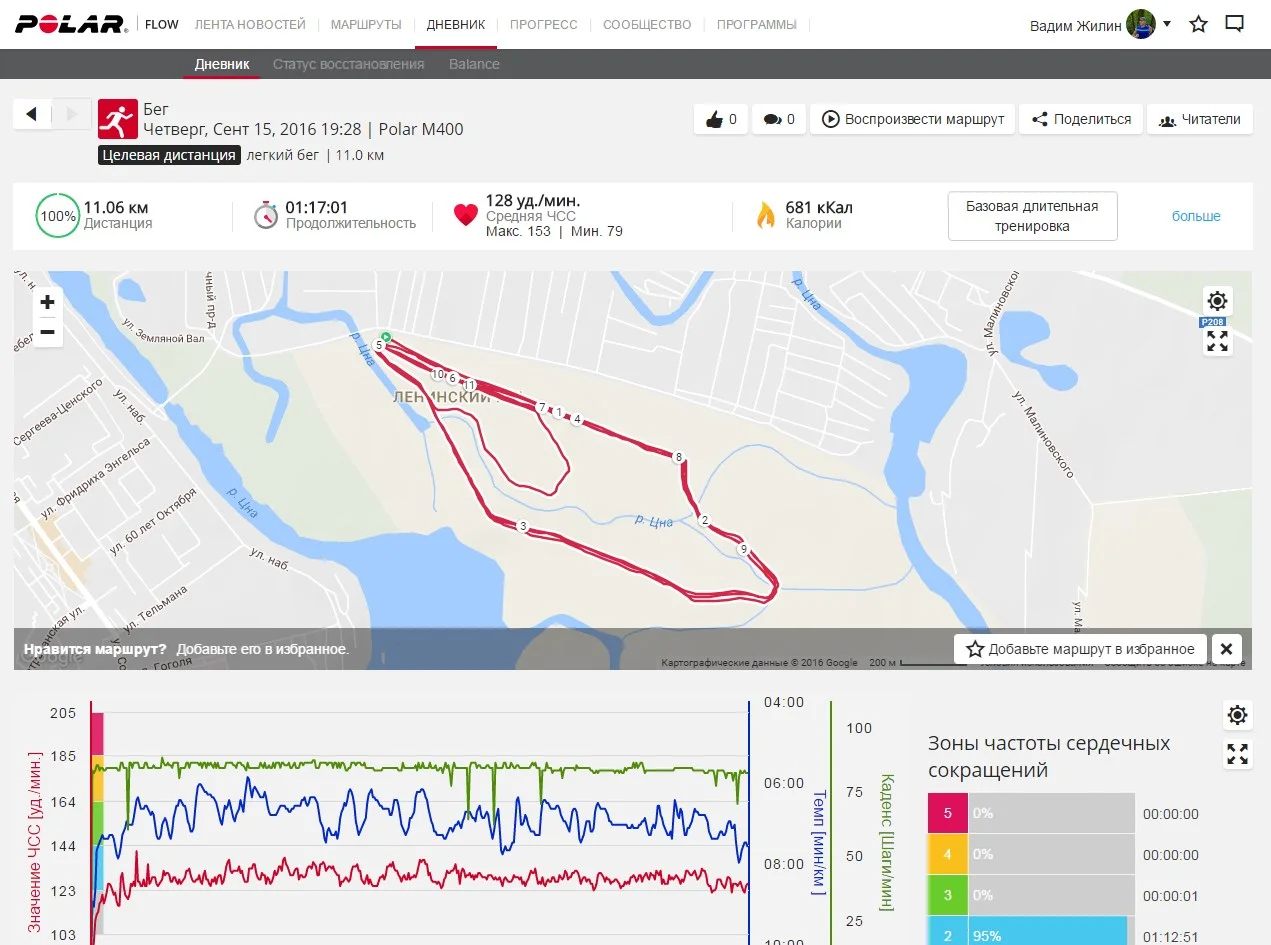
Task: Click kilometer marker 3 on map
Action: (522, 526)
